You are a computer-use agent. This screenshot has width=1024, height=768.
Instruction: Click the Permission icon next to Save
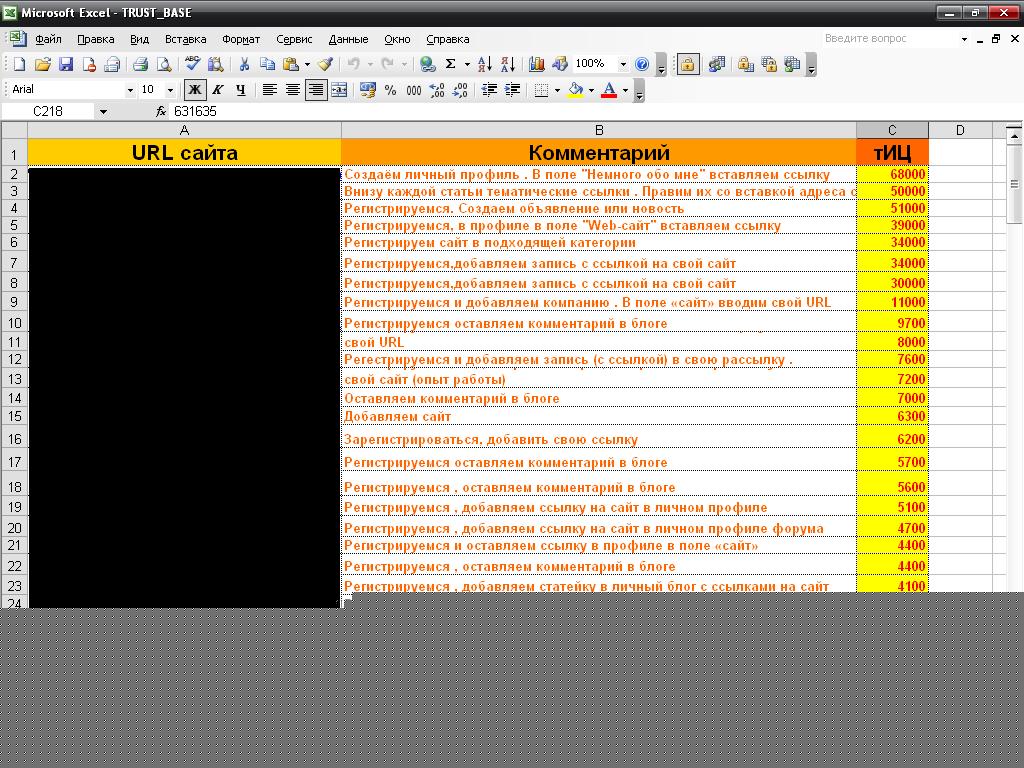(x=89, y=64)
